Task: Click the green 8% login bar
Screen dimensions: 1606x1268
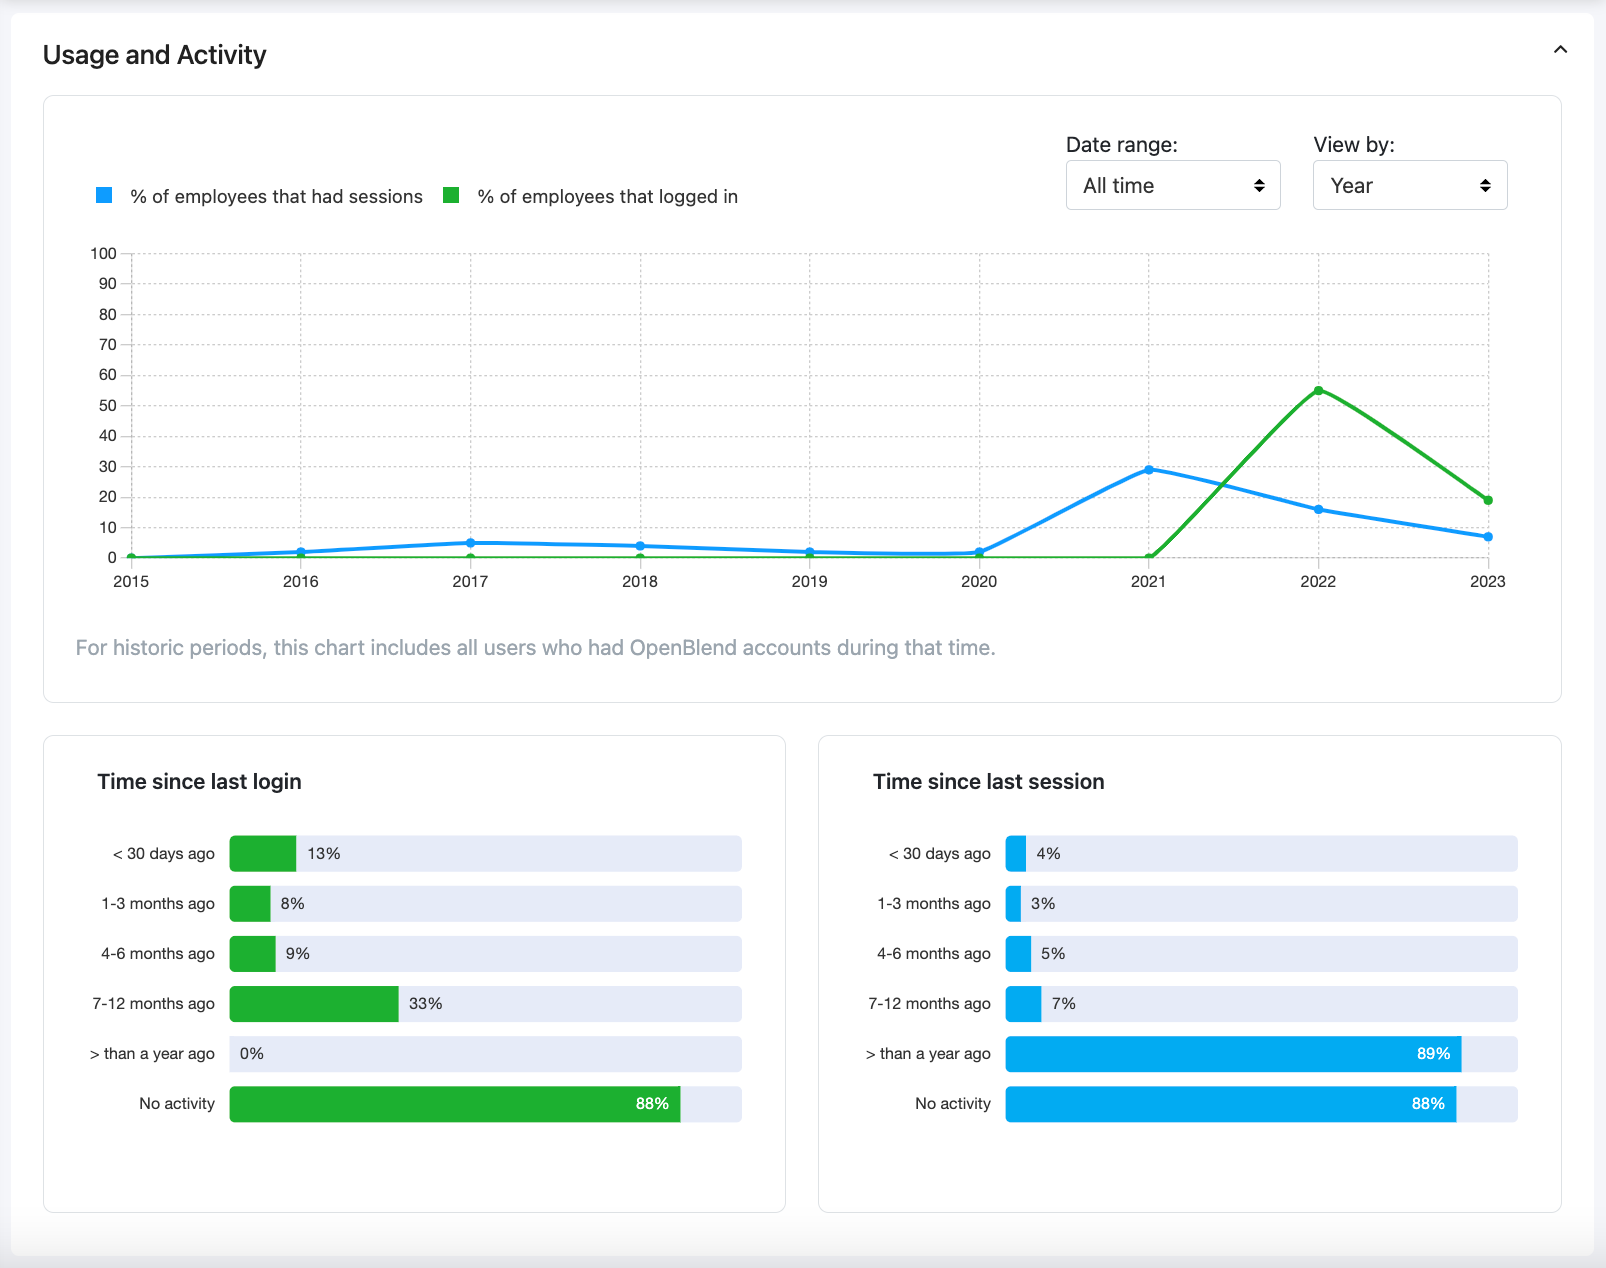Action: point(250,904)
